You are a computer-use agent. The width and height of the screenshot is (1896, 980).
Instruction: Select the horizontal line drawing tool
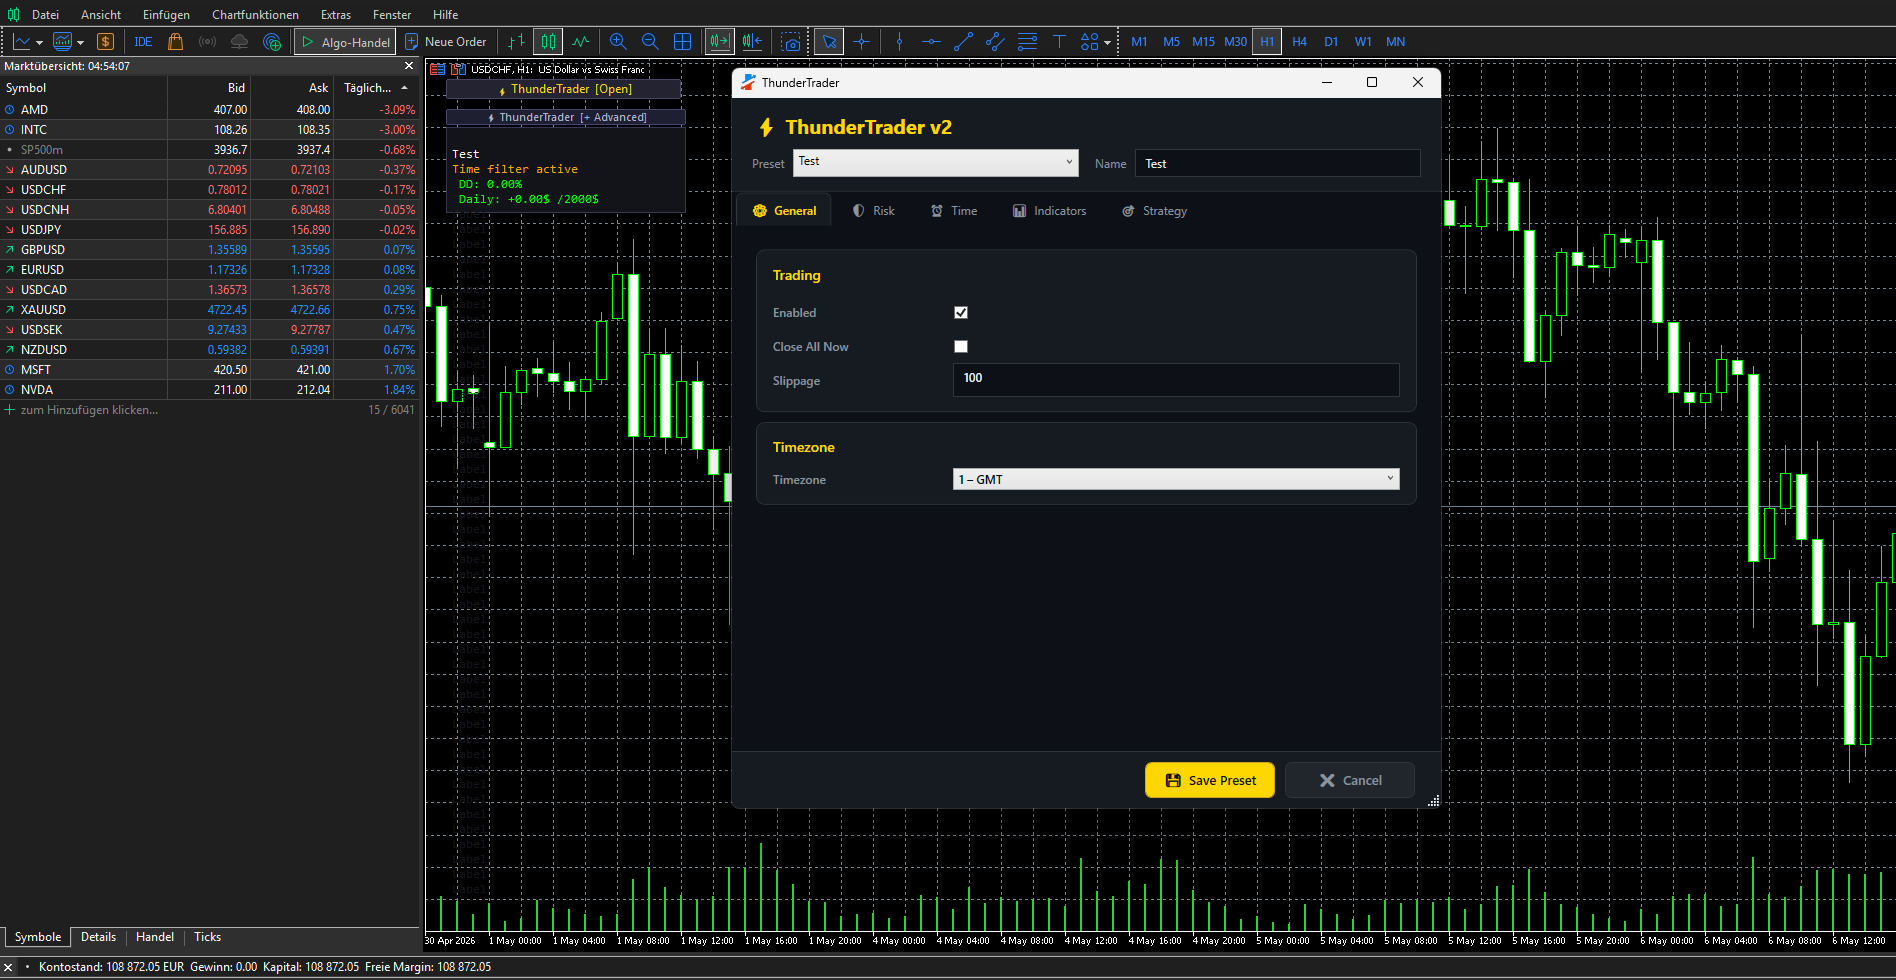pyautogui.click(x=931, y=42)
